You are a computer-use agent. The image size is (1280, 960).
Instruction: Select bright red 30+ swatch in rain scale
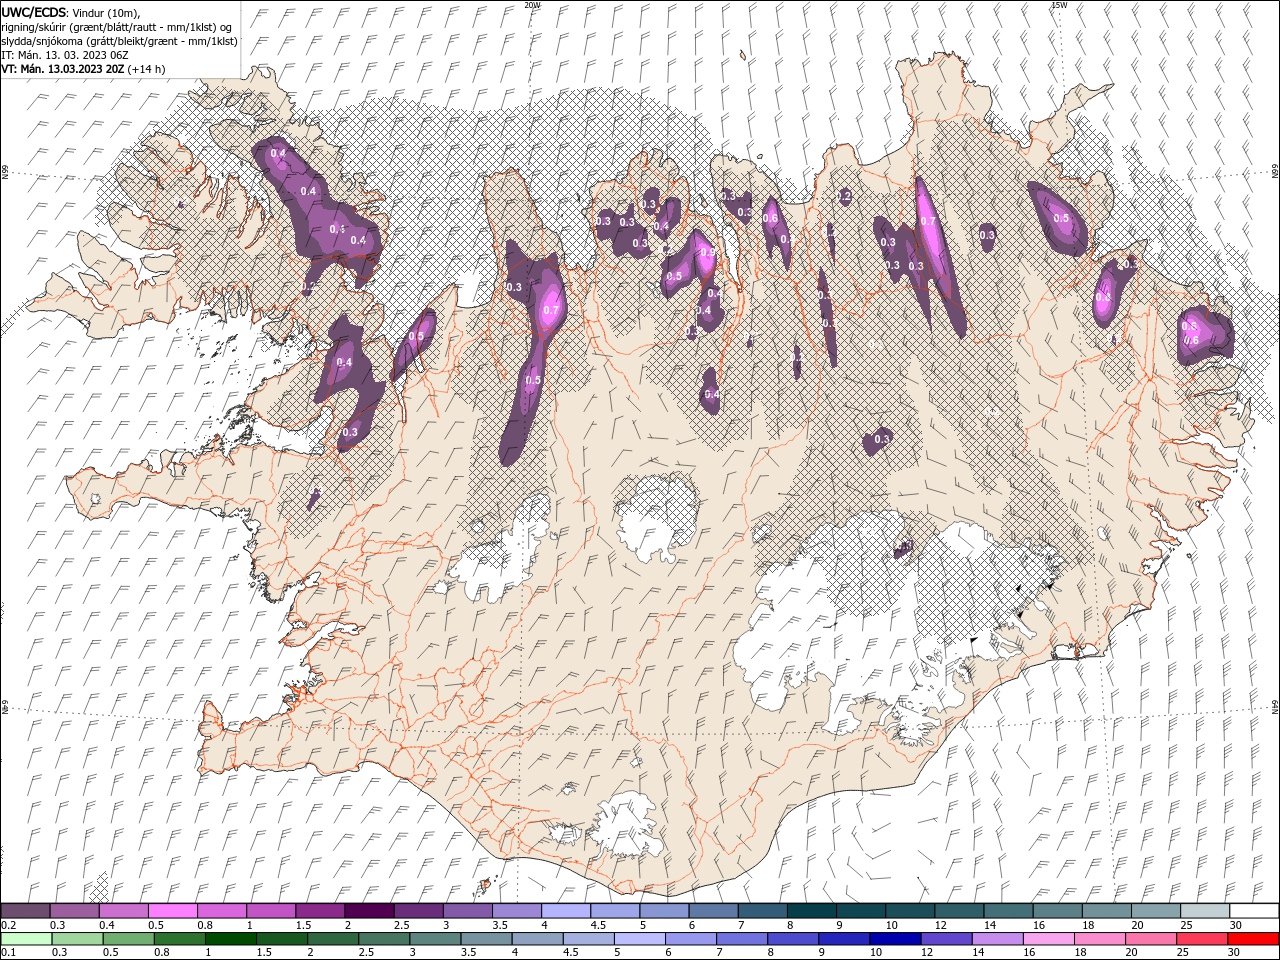[1253, 939]
